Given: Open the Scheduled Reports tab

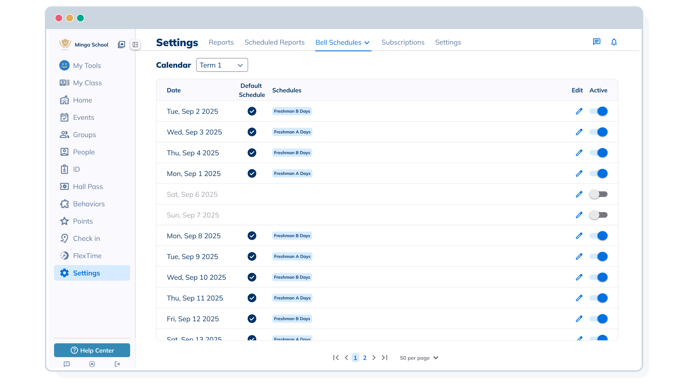Looking at the screenshot, I should pyautogui.click(x=274, y=43).
